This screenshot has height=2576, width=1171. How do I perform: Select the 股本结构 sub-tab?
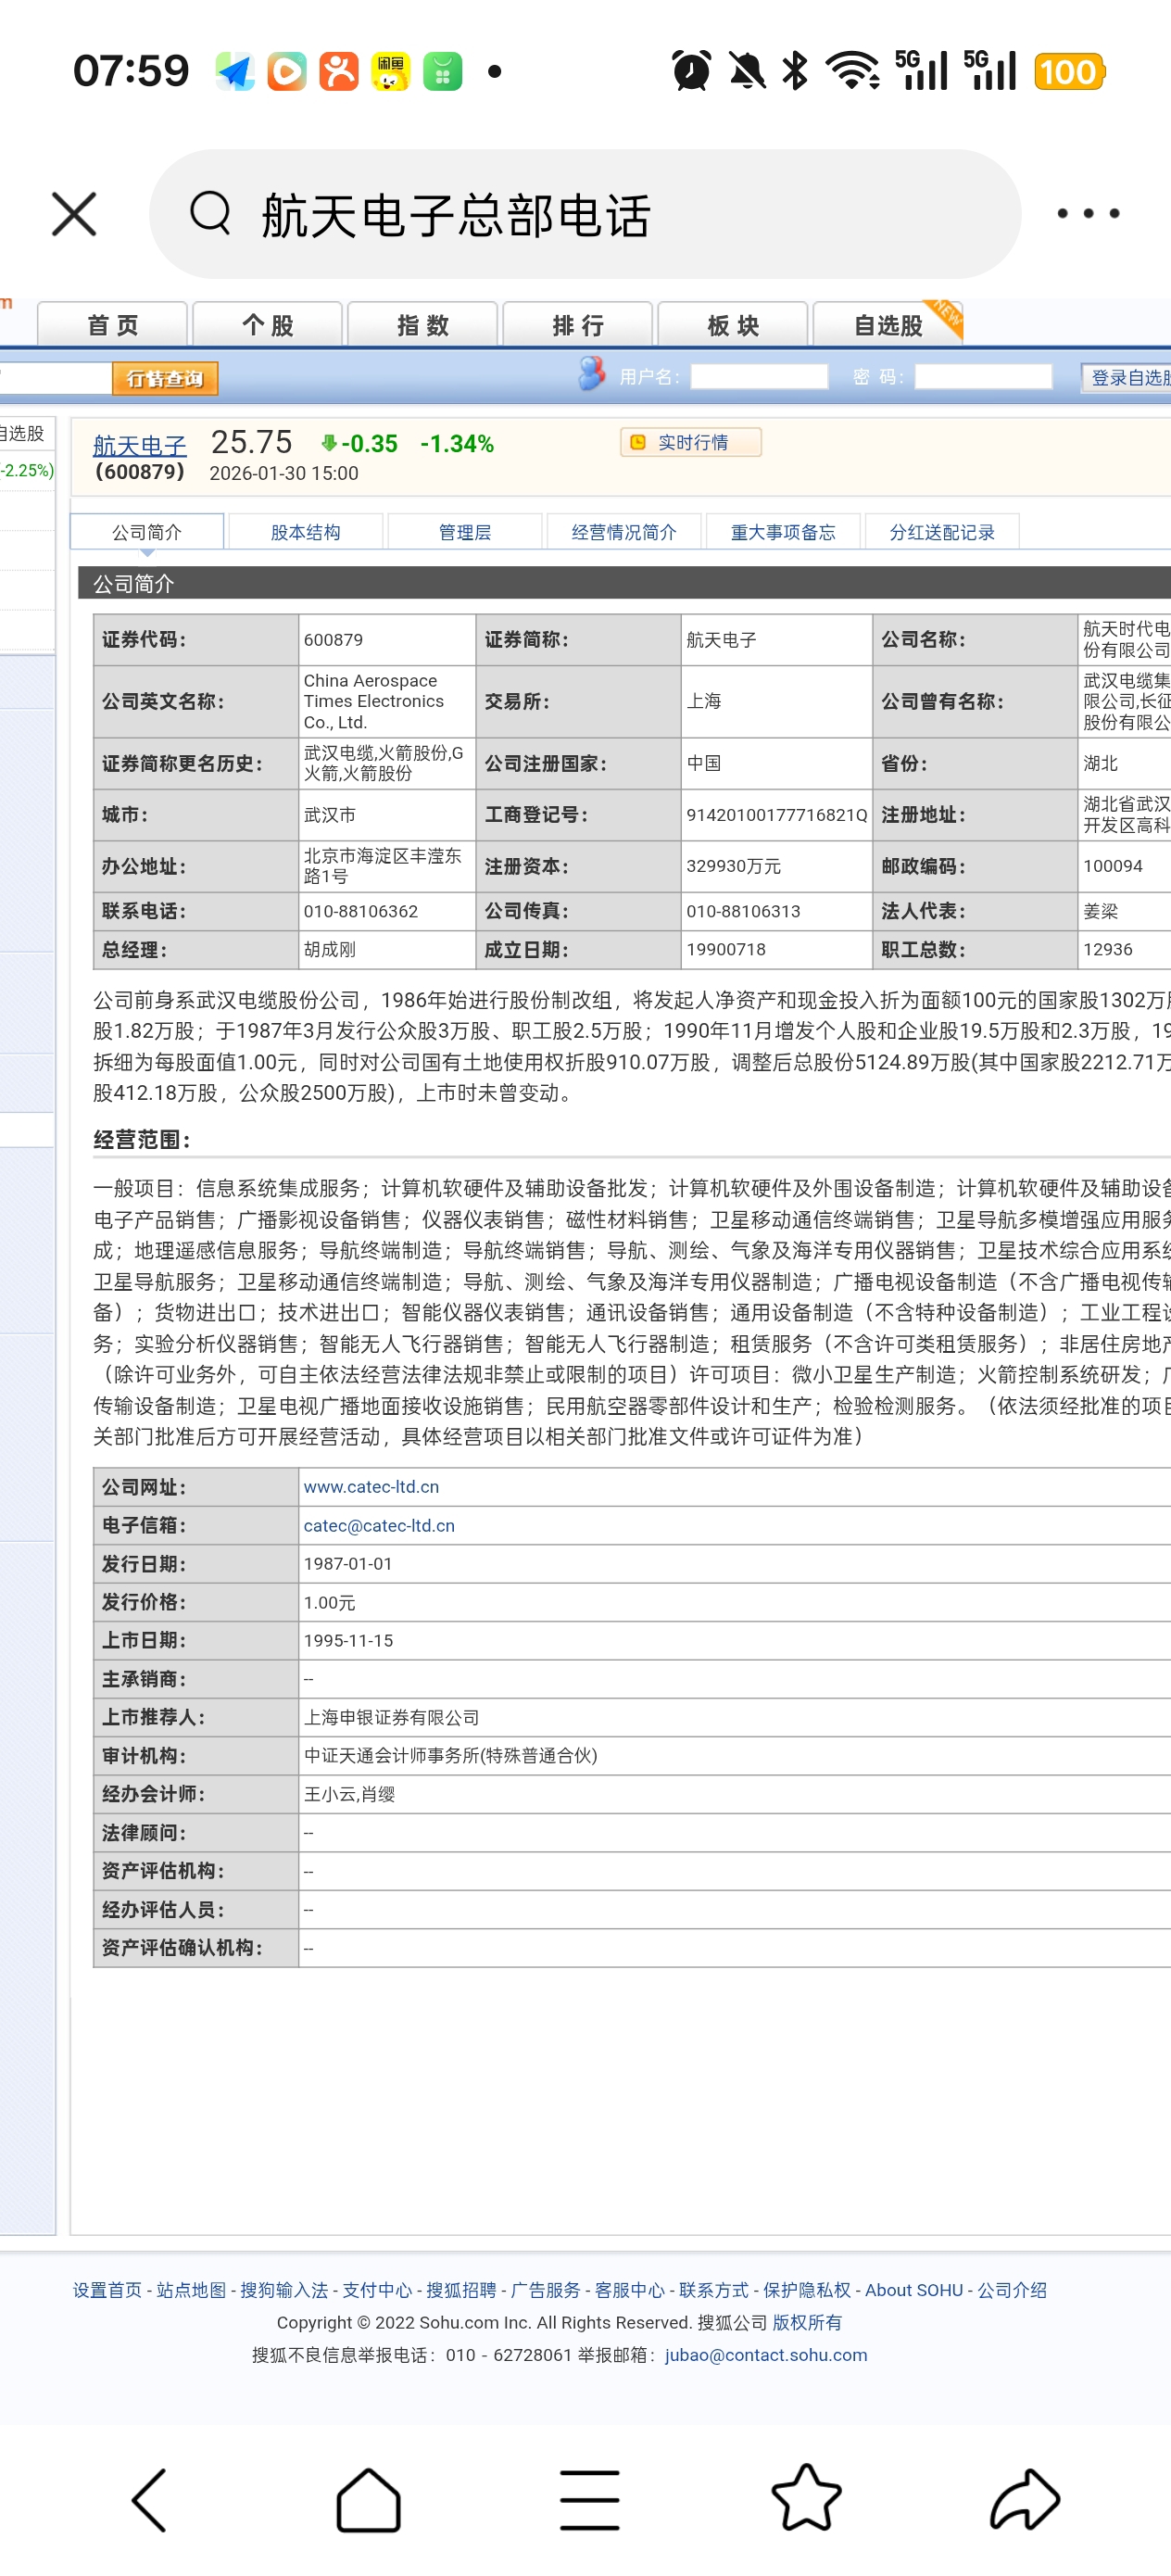(x=306, y=532)
